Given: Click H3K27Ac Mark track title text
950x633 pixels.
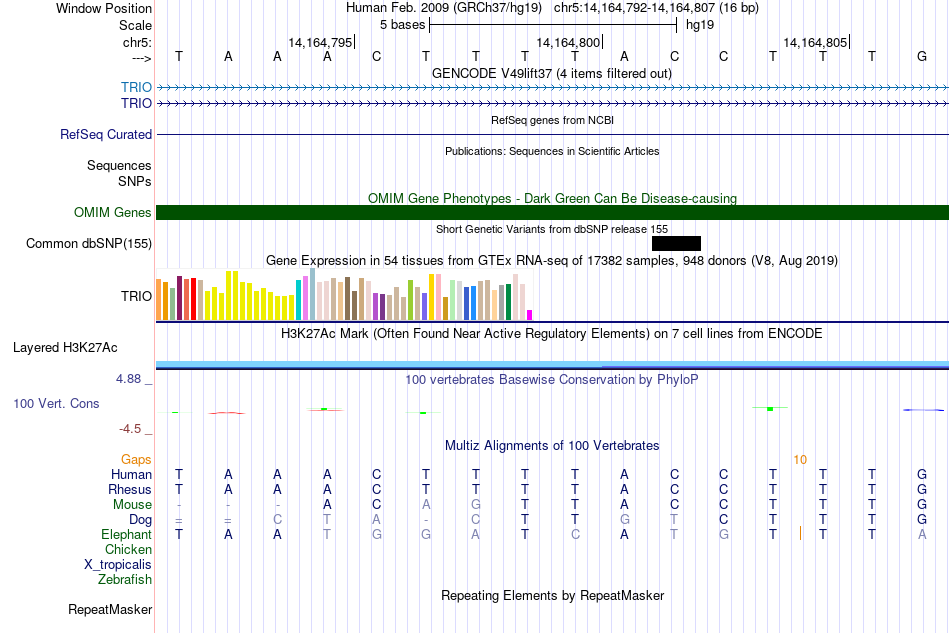Looking at the screenshot, I should pos(552,334).
